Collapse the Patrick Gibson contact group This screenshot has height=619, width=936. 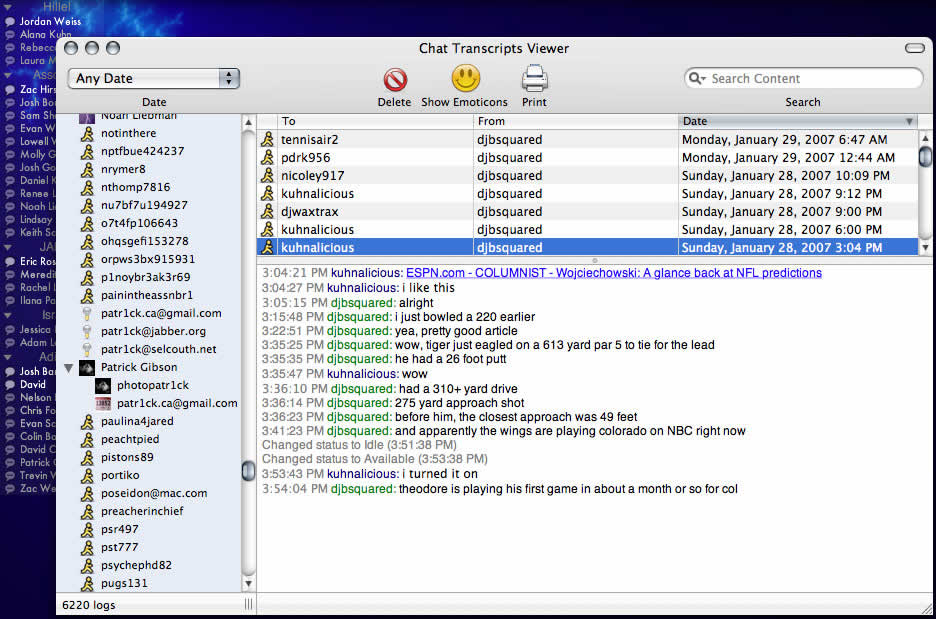tap(69, 368)
